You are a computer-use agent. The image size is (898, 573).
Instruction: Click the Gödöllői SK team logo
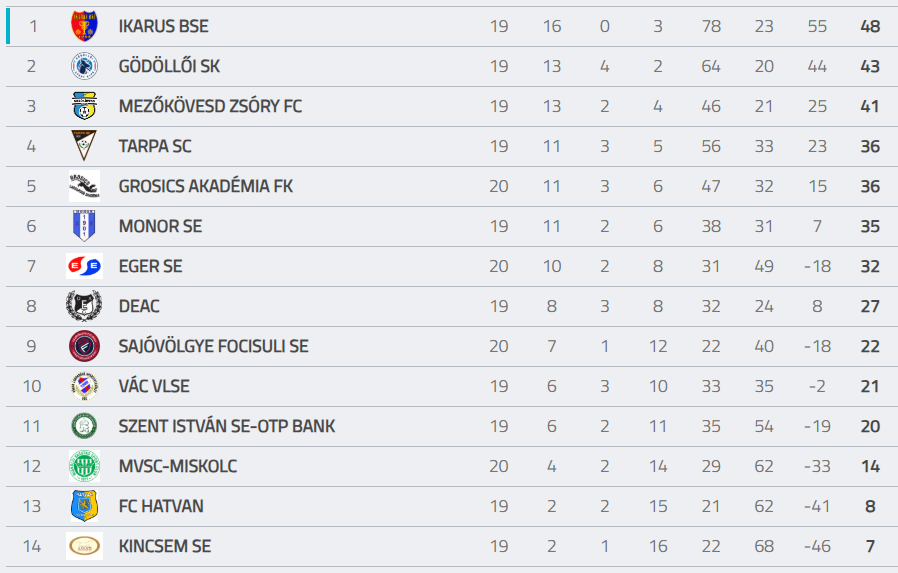[x=84, y=66]
